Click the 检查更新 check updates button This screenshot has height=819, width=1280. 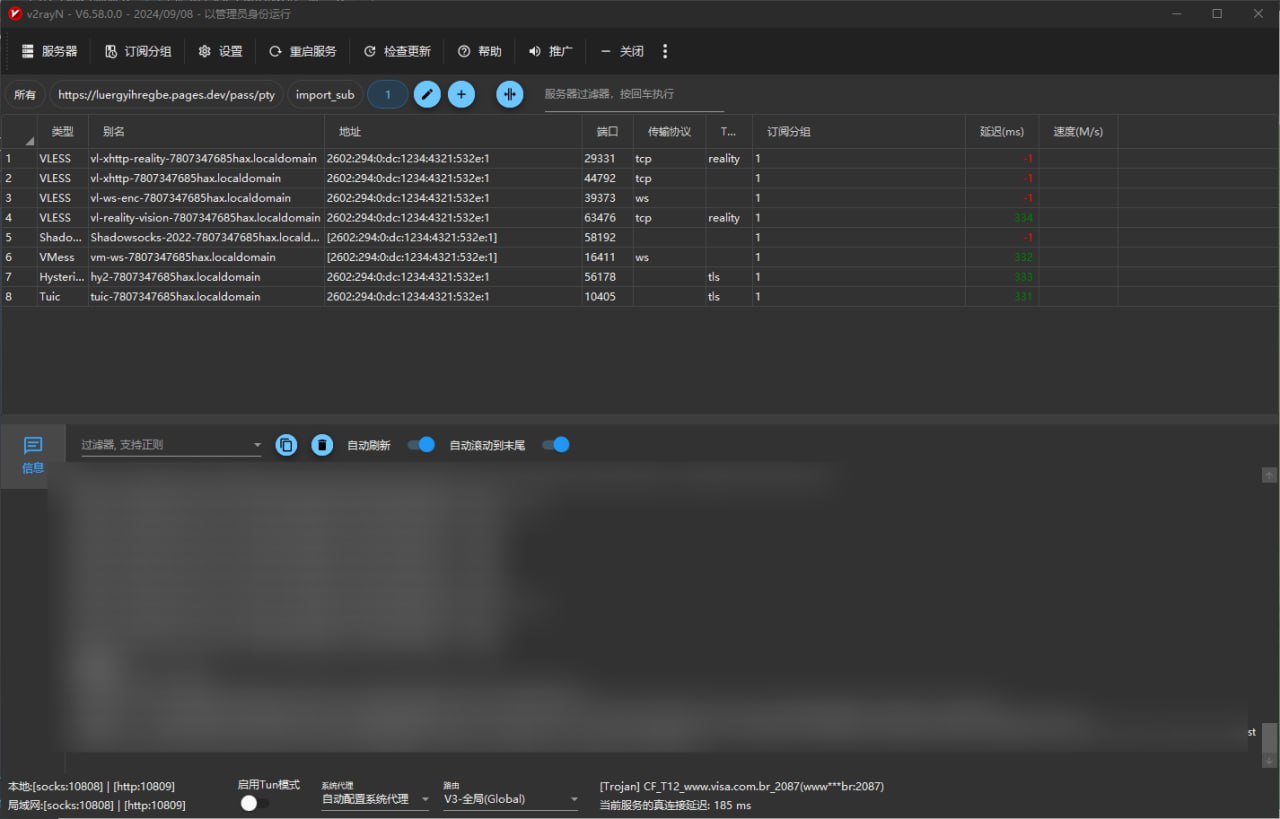[x=397, y=52]
